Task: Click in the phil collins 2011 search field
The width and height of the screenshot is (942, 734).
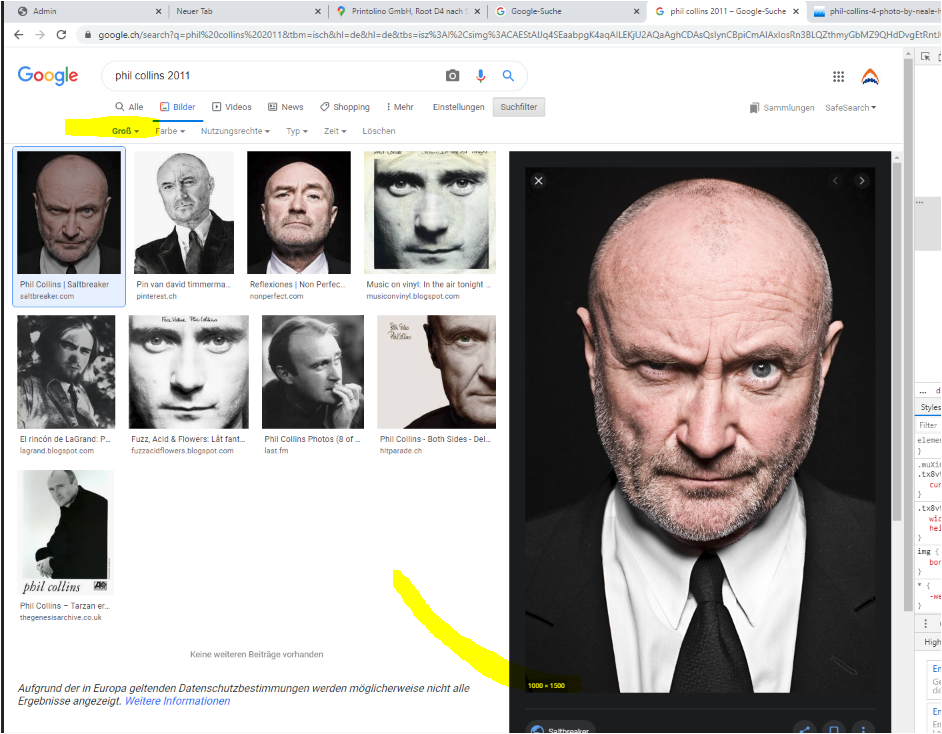Action: coord(270,76)
